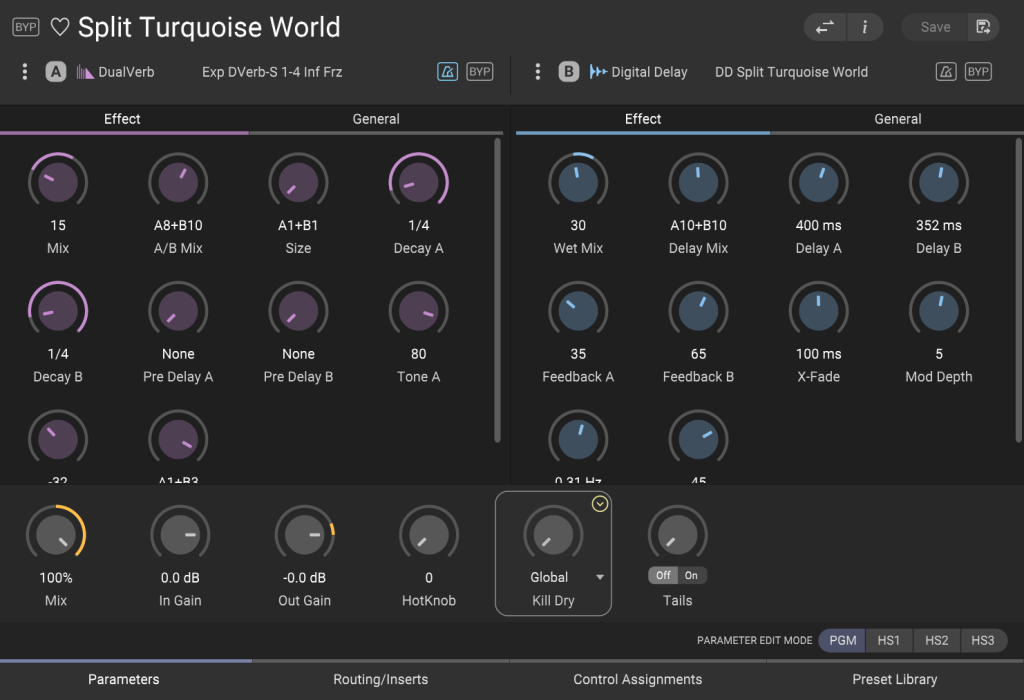Screen dimensions: 1024x700
Task: Click the Out Gain knob
Action: click(304, 535)
